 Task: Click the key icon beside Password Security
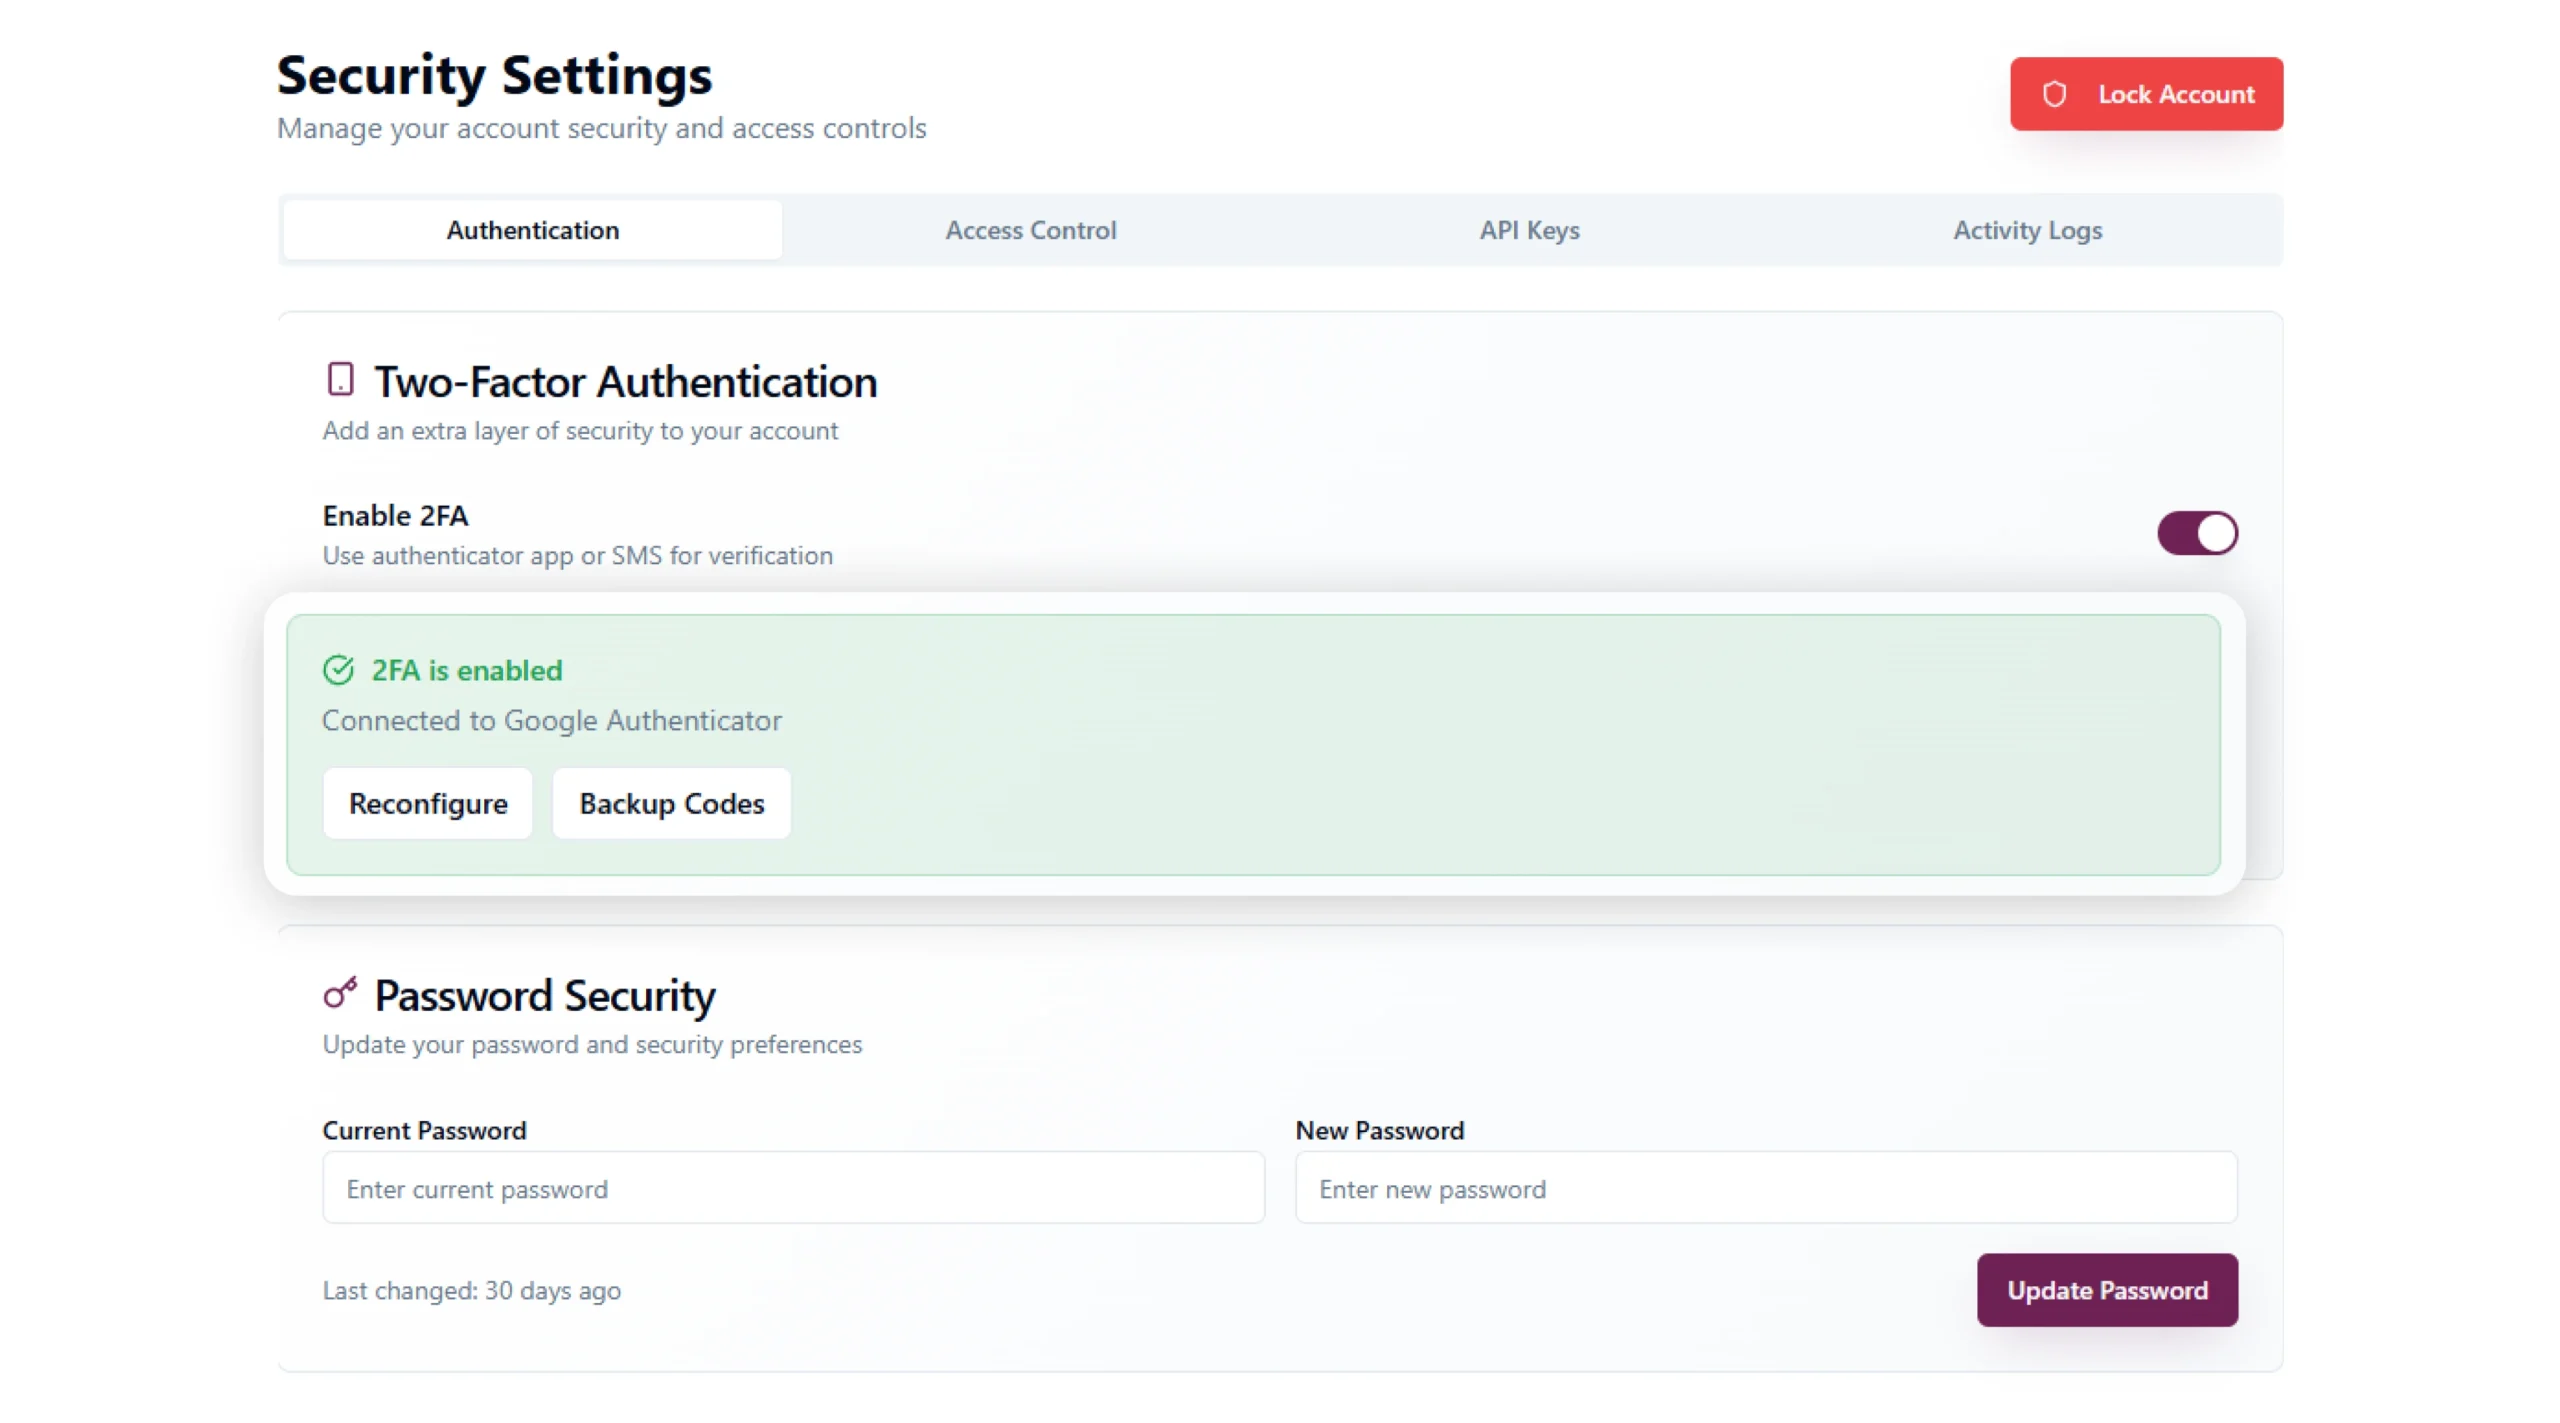click(x=340, y=993)
